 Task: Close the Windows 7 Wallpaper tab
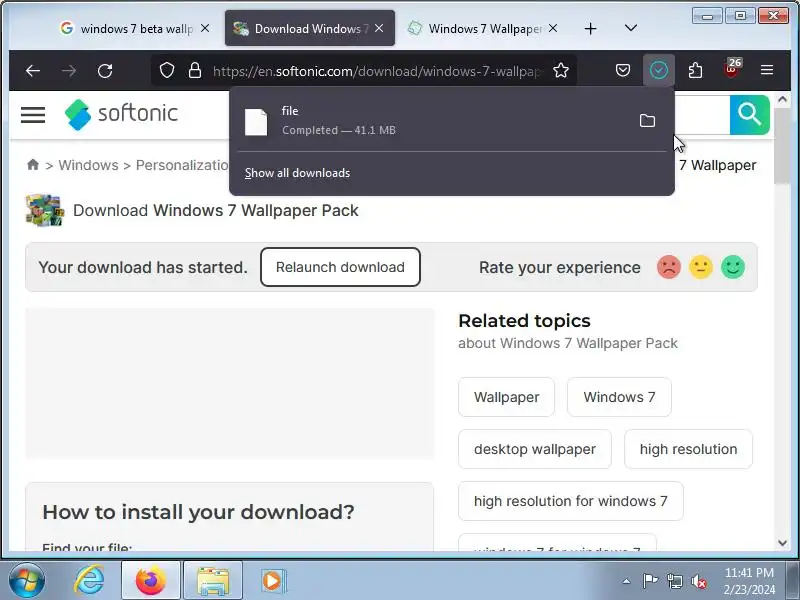tap(553, 29)
